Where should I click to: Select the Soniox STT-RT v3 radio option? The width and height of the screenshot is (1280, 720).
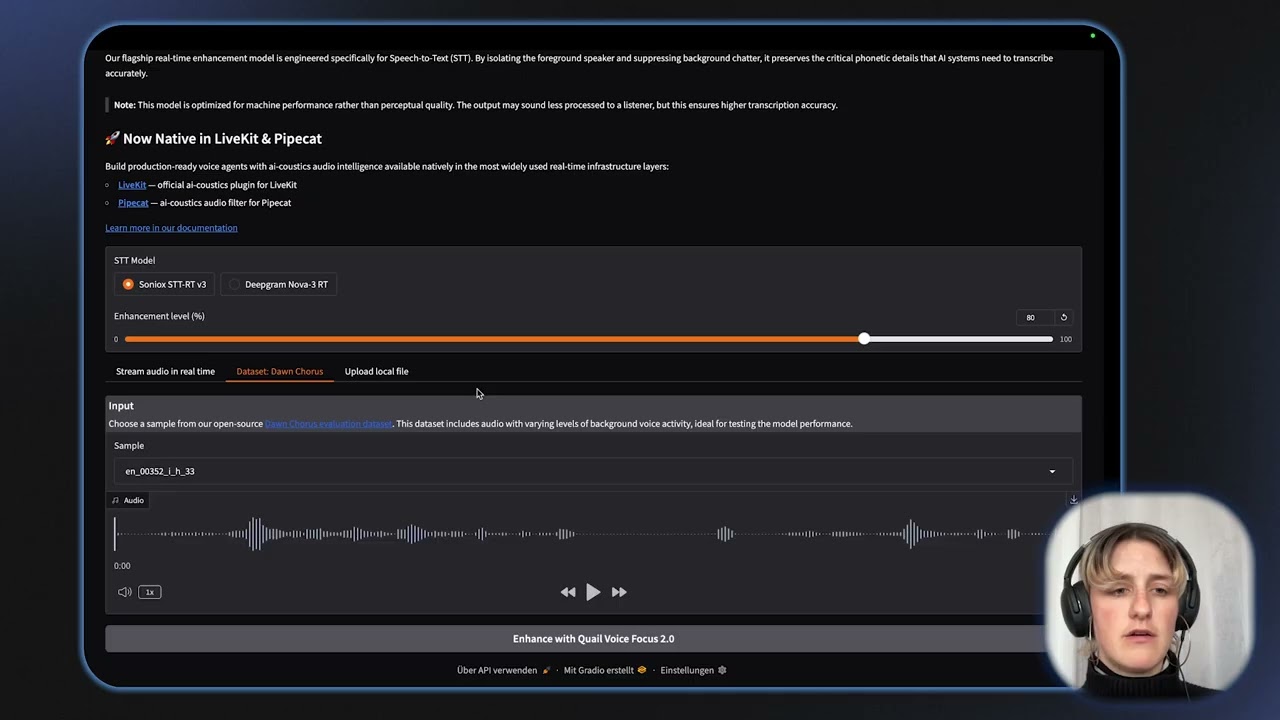tap(164, 284)
